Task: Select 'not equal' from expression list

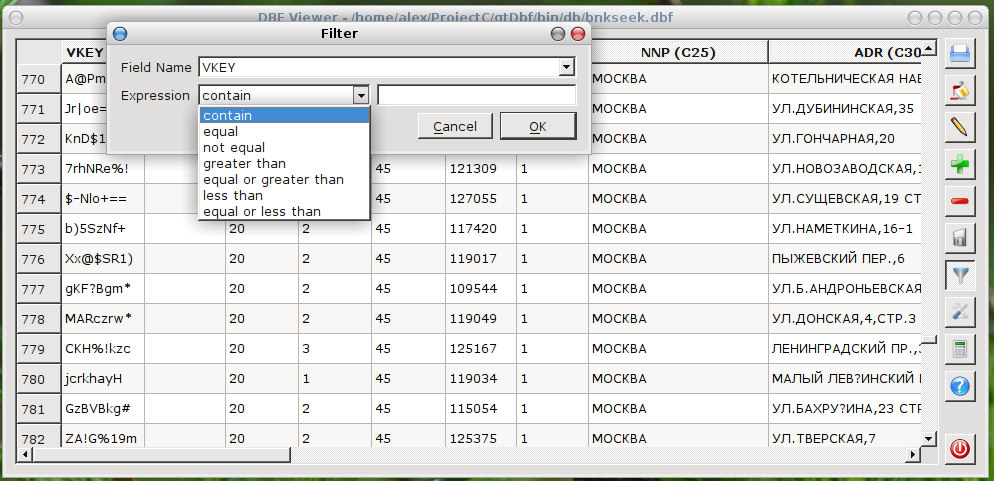Action: 234,147
